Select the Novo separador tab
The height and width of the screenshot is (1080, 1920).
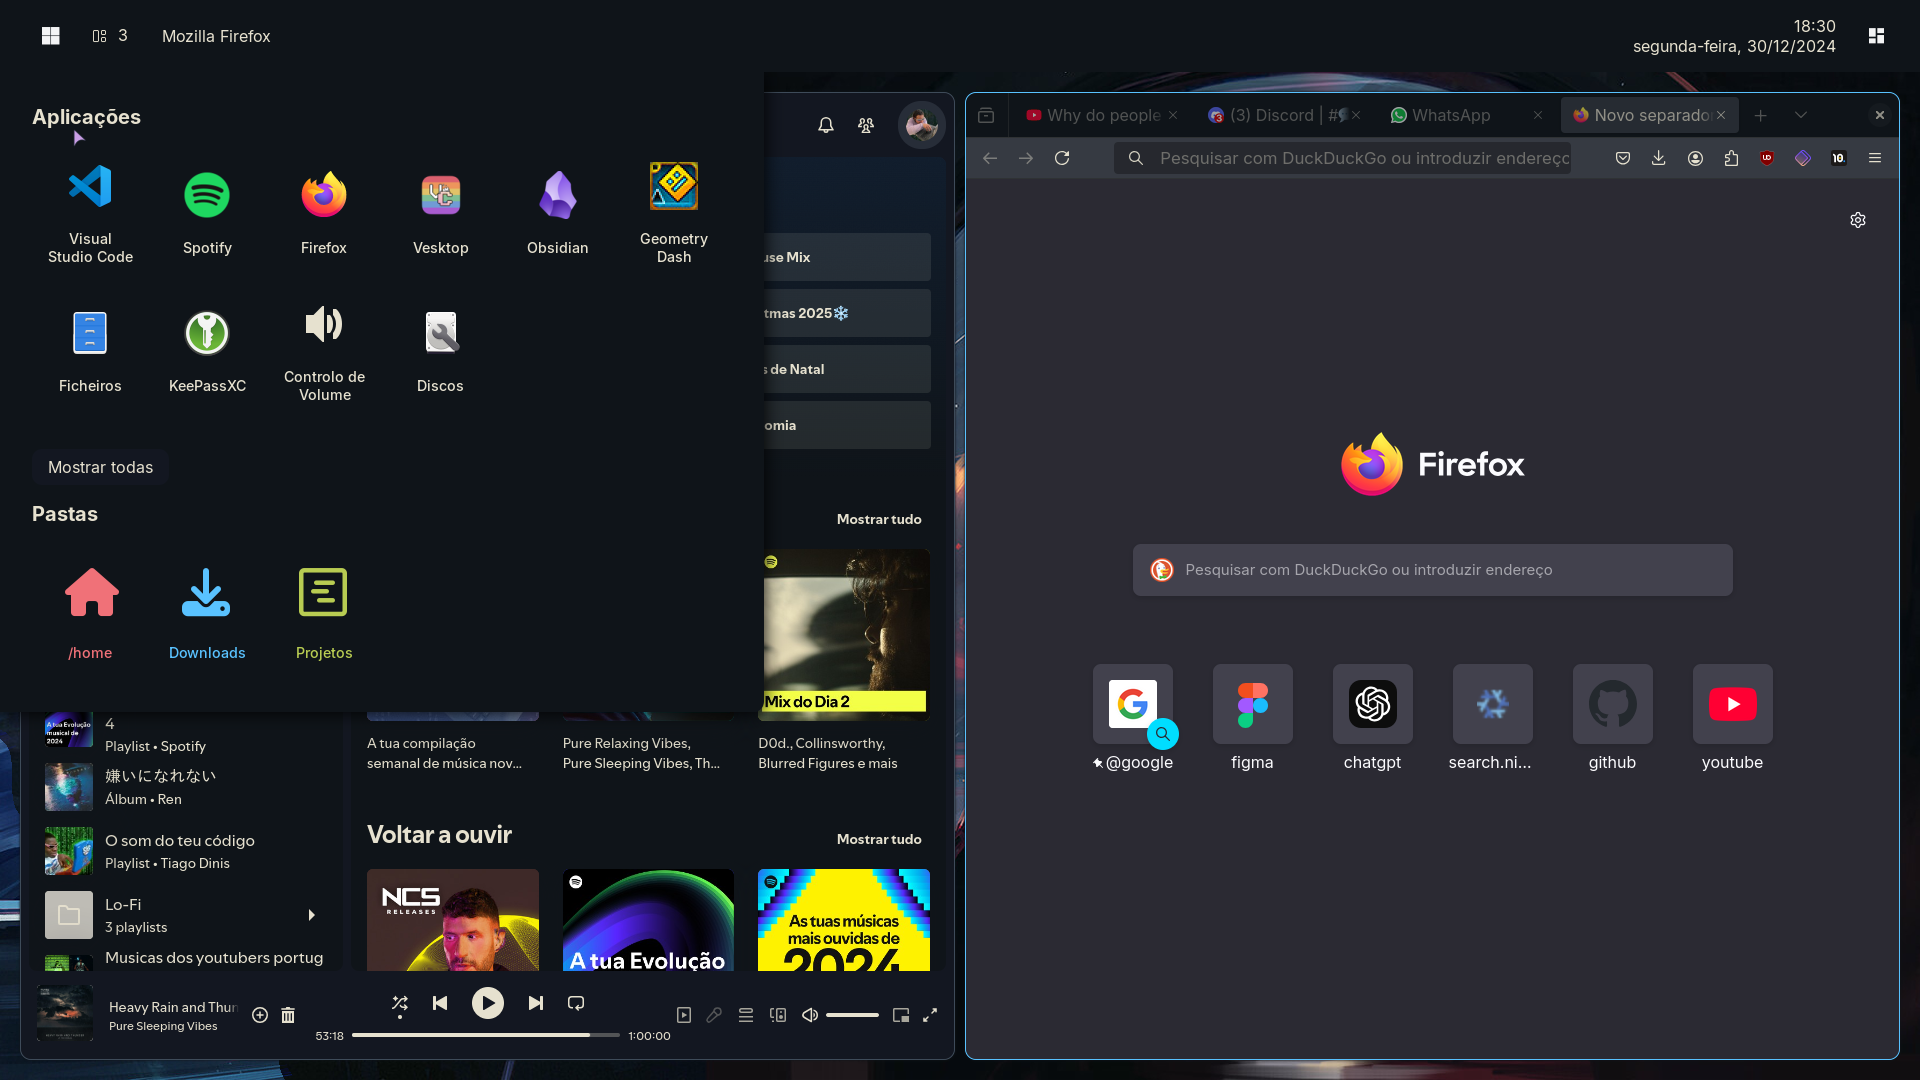(1650, 115)
